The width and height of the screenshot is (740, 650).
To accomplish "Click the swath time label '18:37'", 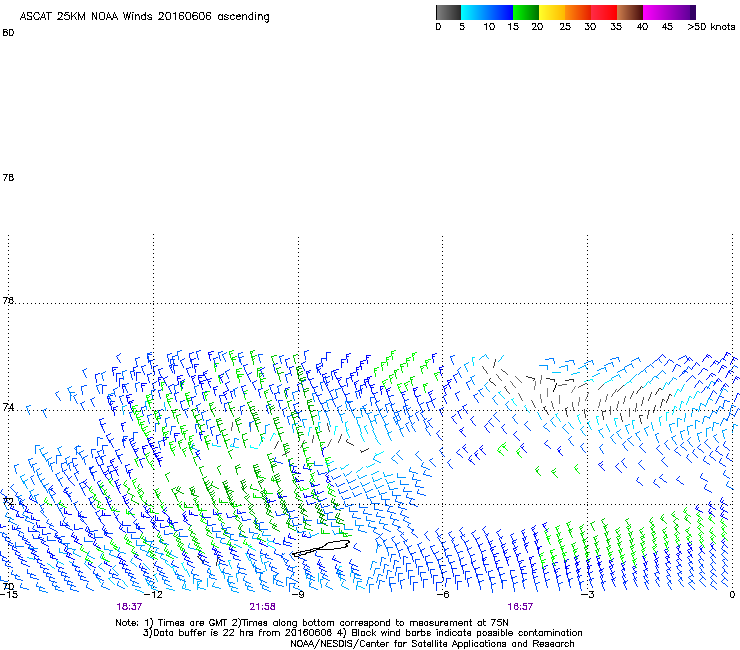I will tap(129, 607).
